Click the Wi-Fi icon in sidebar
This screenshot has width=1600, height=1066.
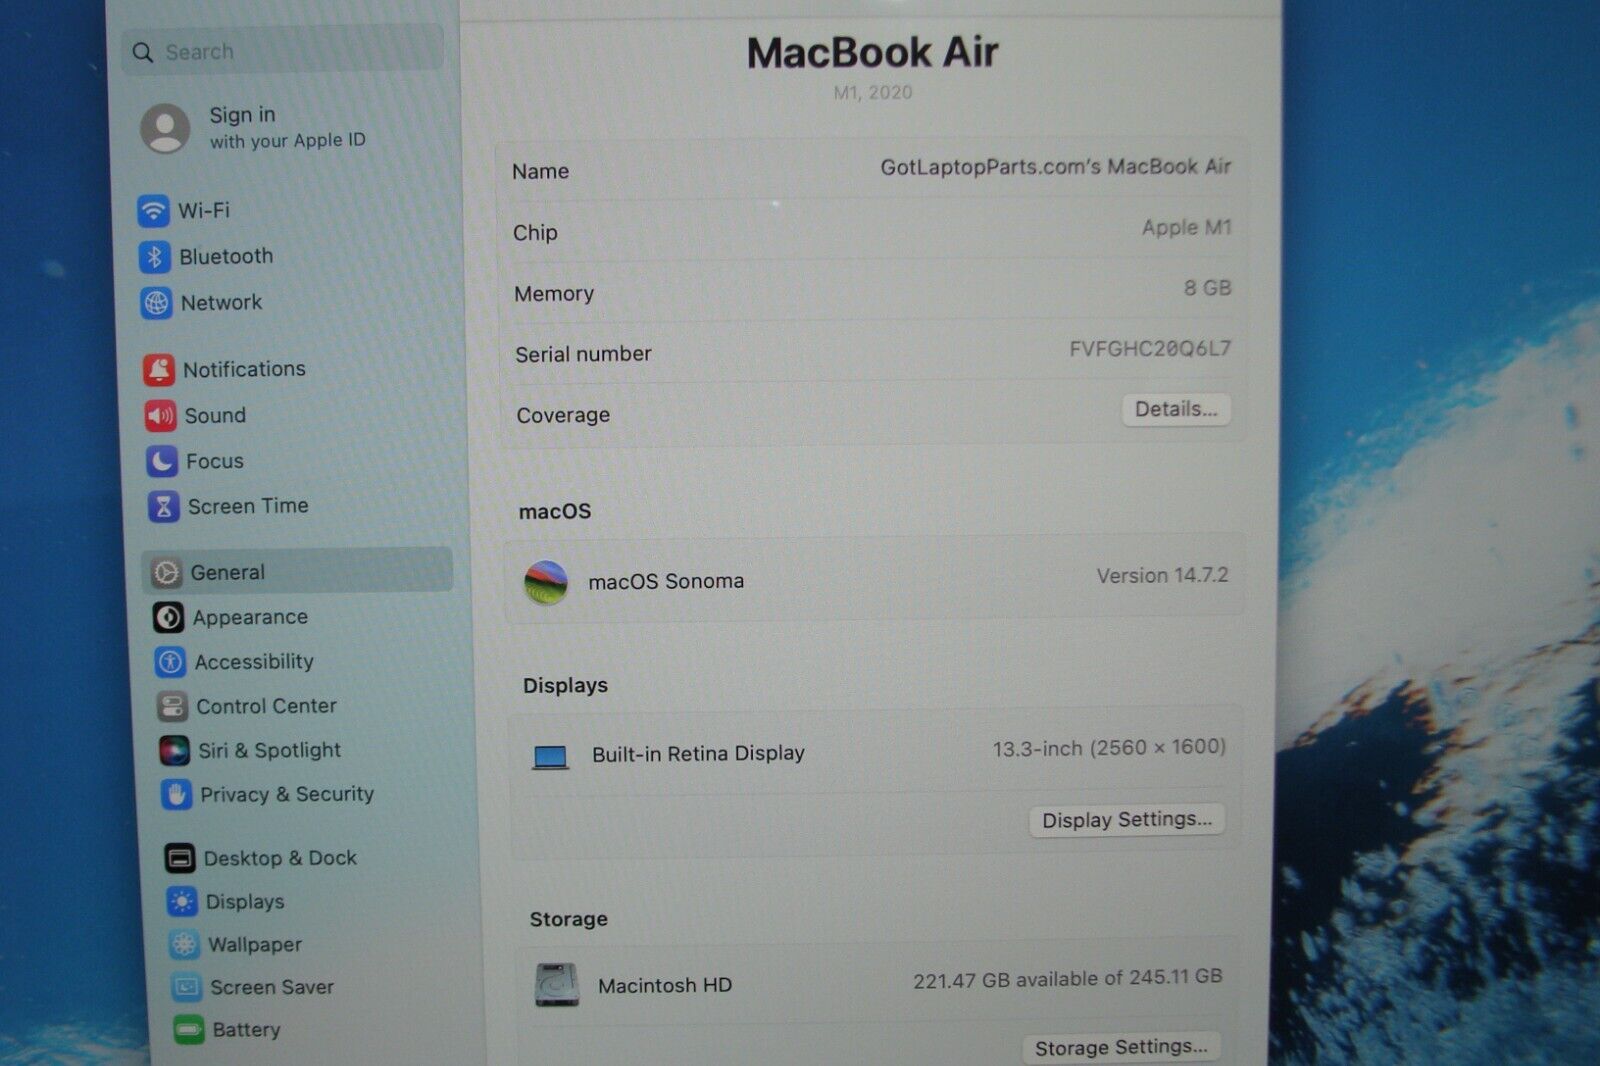153,211
